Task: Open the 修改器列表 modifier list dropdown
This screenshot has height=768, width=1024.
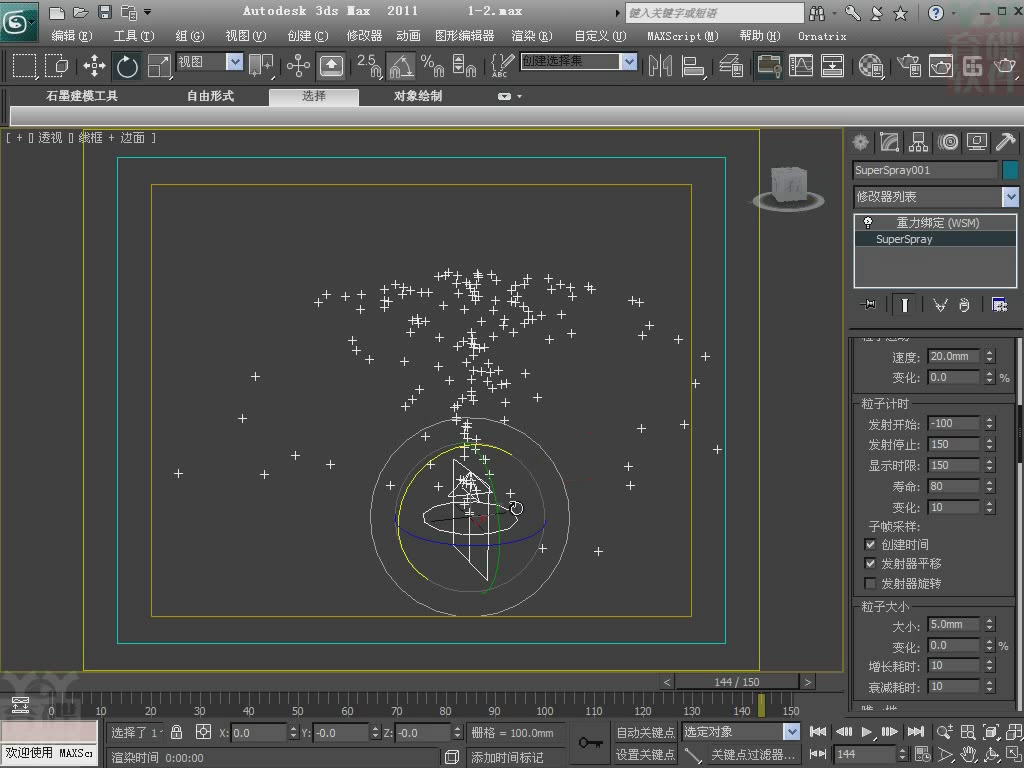Action: (1010, 196)
